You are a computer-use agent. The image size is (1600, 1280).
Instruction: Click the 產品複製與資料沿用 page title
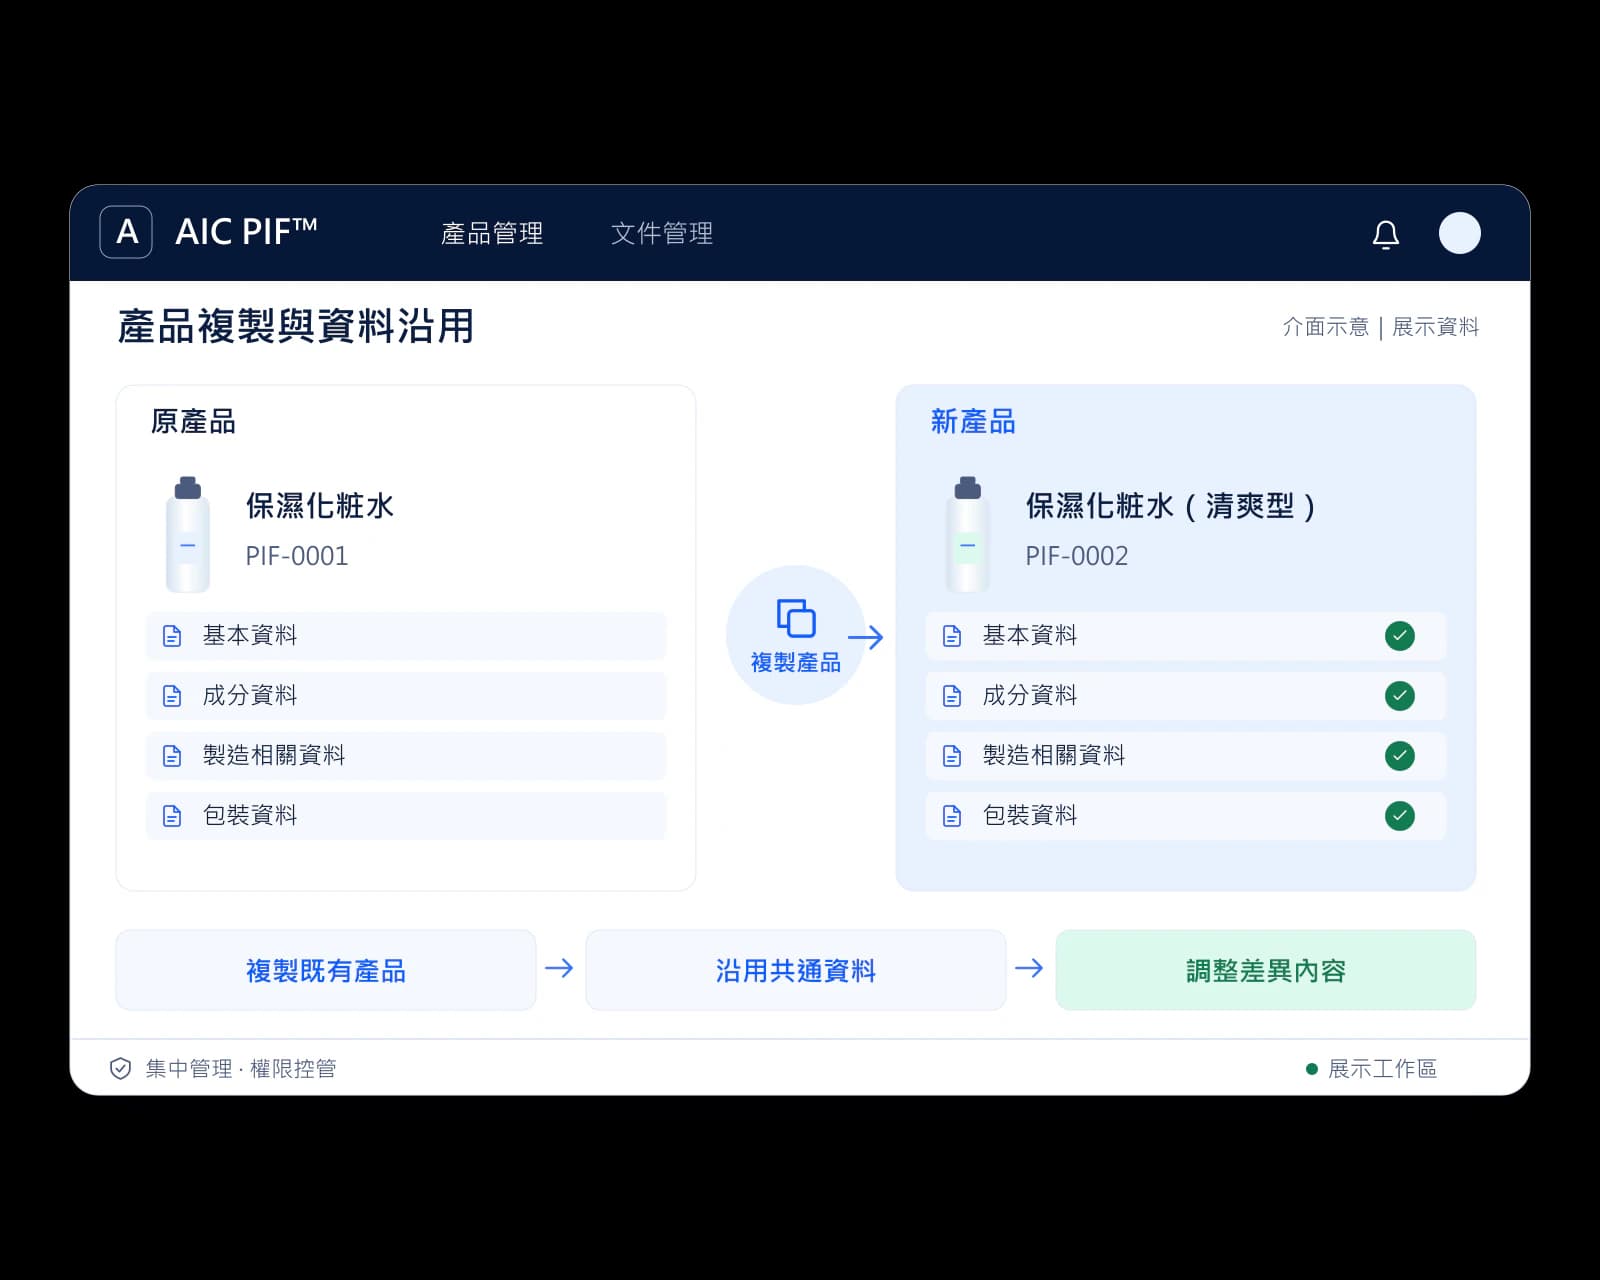pos(296,326)
